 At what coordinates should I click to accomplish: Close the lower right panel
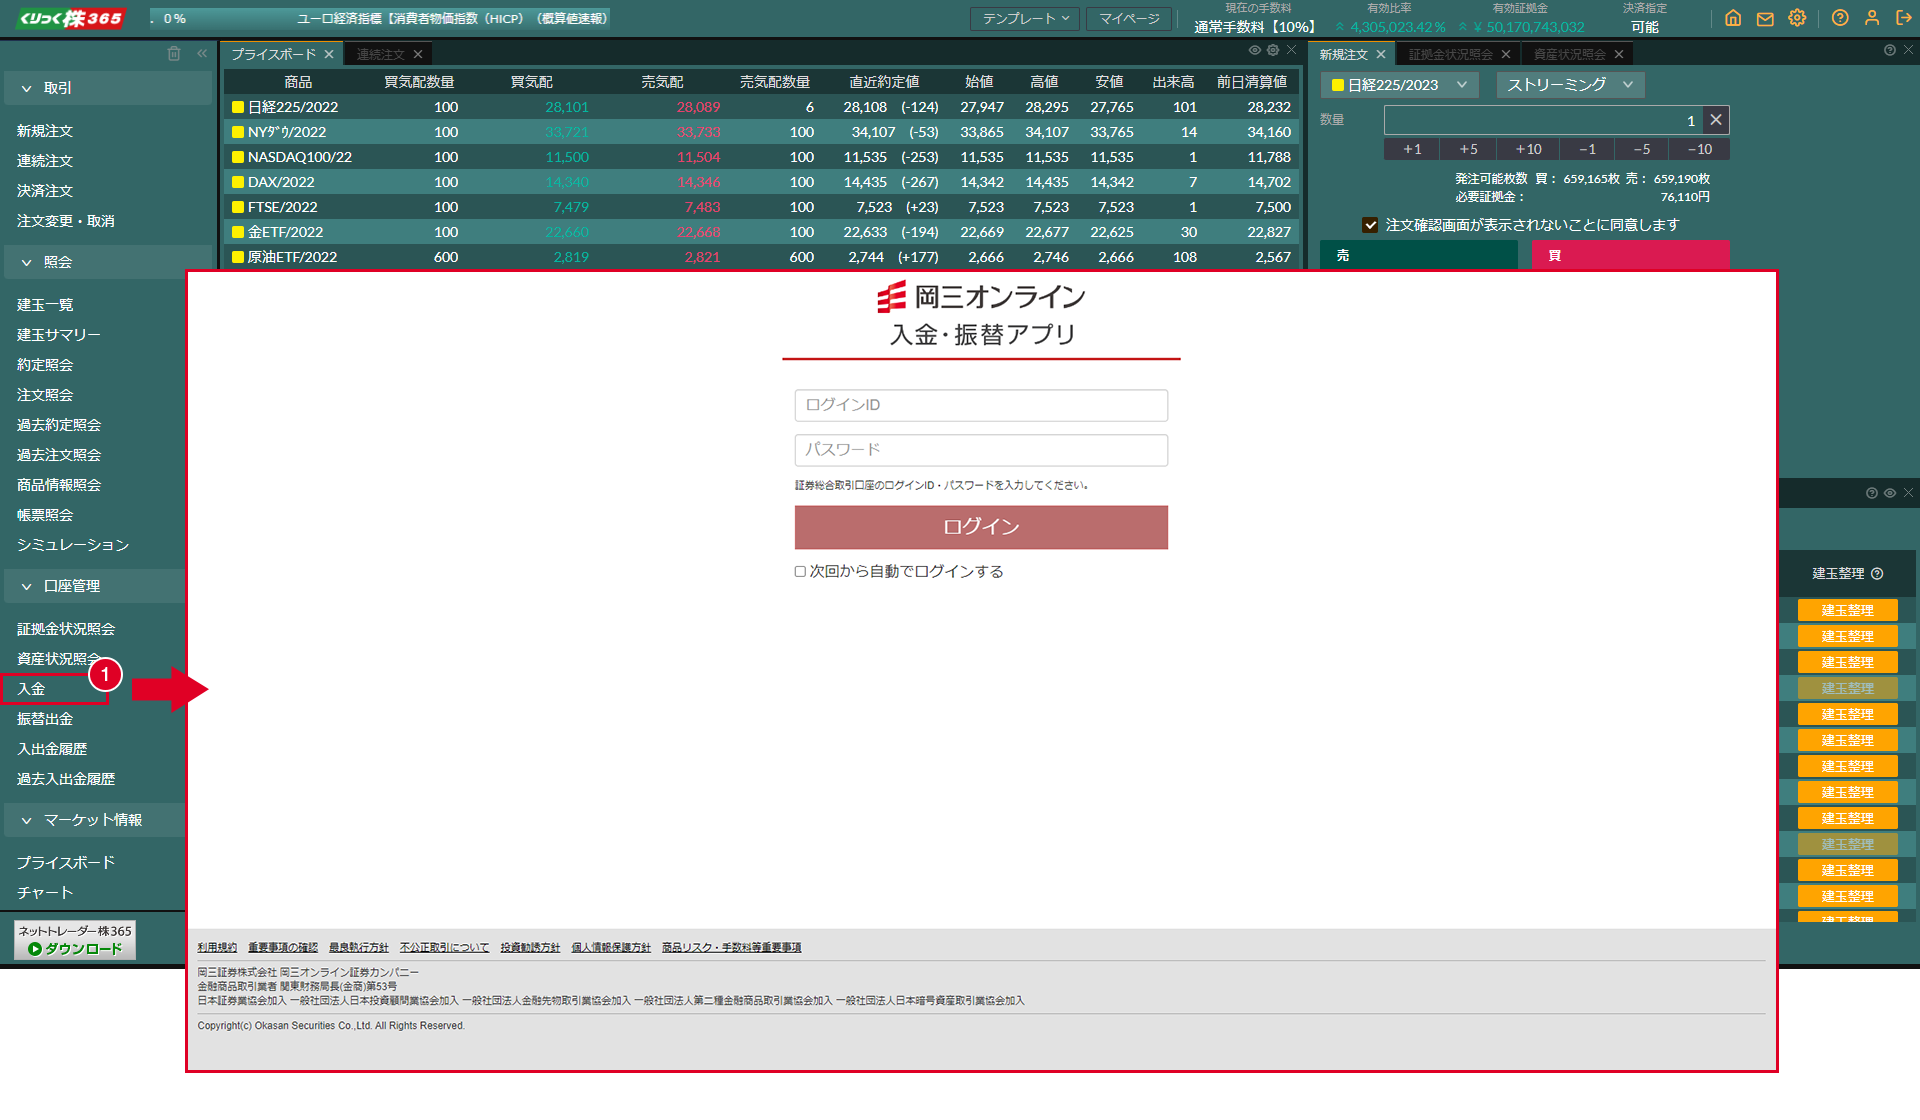1908,493
